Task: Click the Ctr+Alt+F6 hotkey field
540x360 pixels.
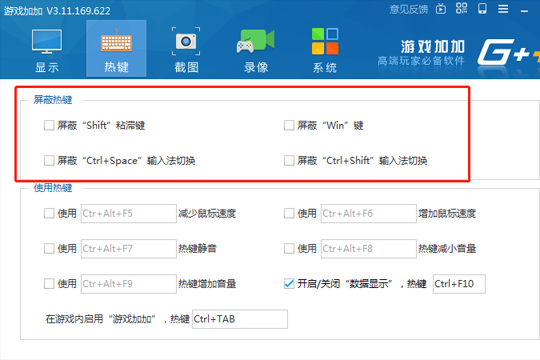Action: (369, 214)
